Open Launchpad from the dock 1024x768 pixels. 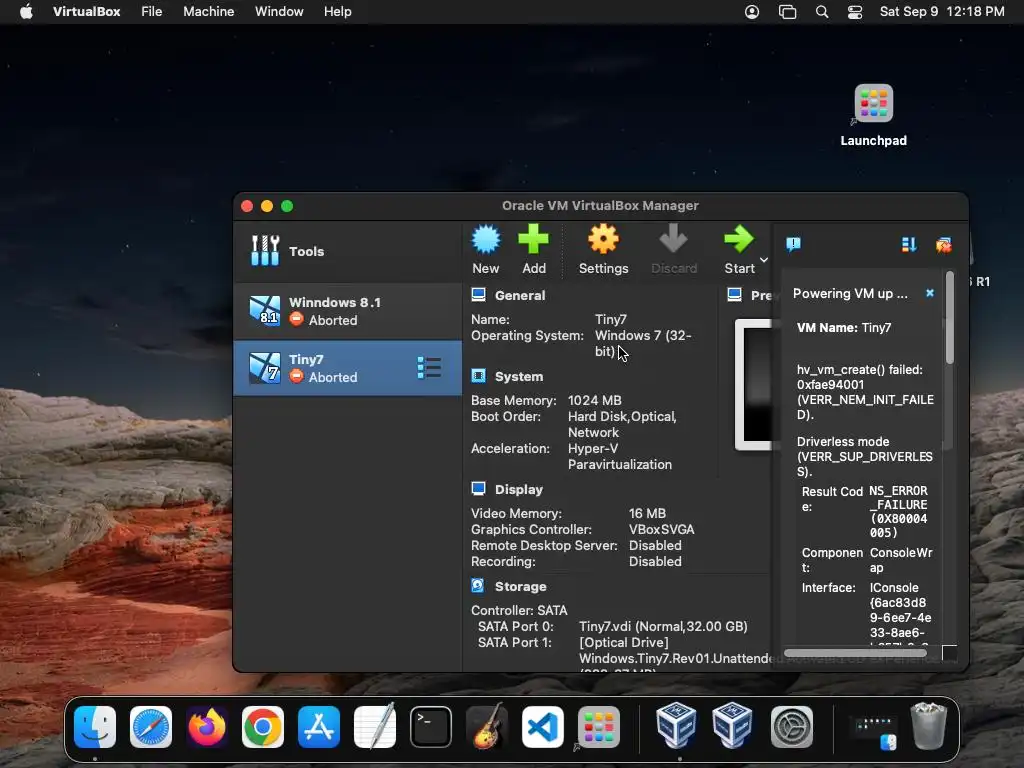(598, 727)
